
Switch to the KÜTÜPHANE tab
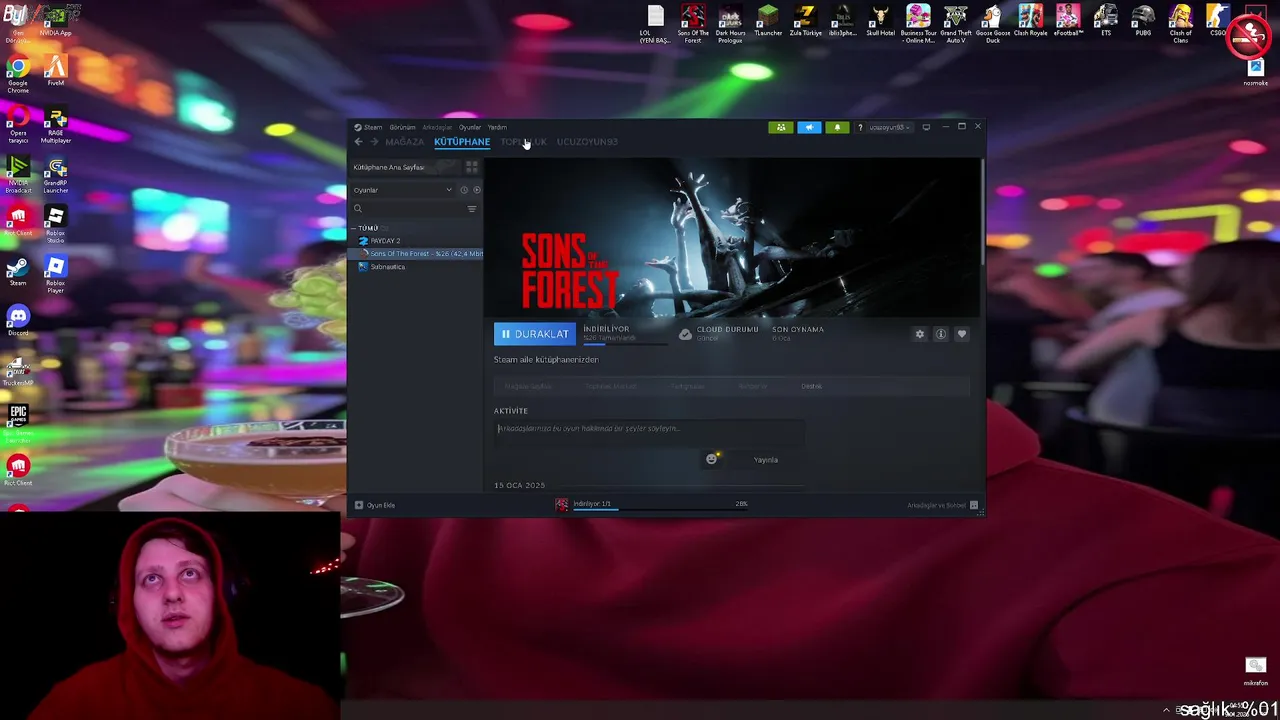(x=462, y=142)
